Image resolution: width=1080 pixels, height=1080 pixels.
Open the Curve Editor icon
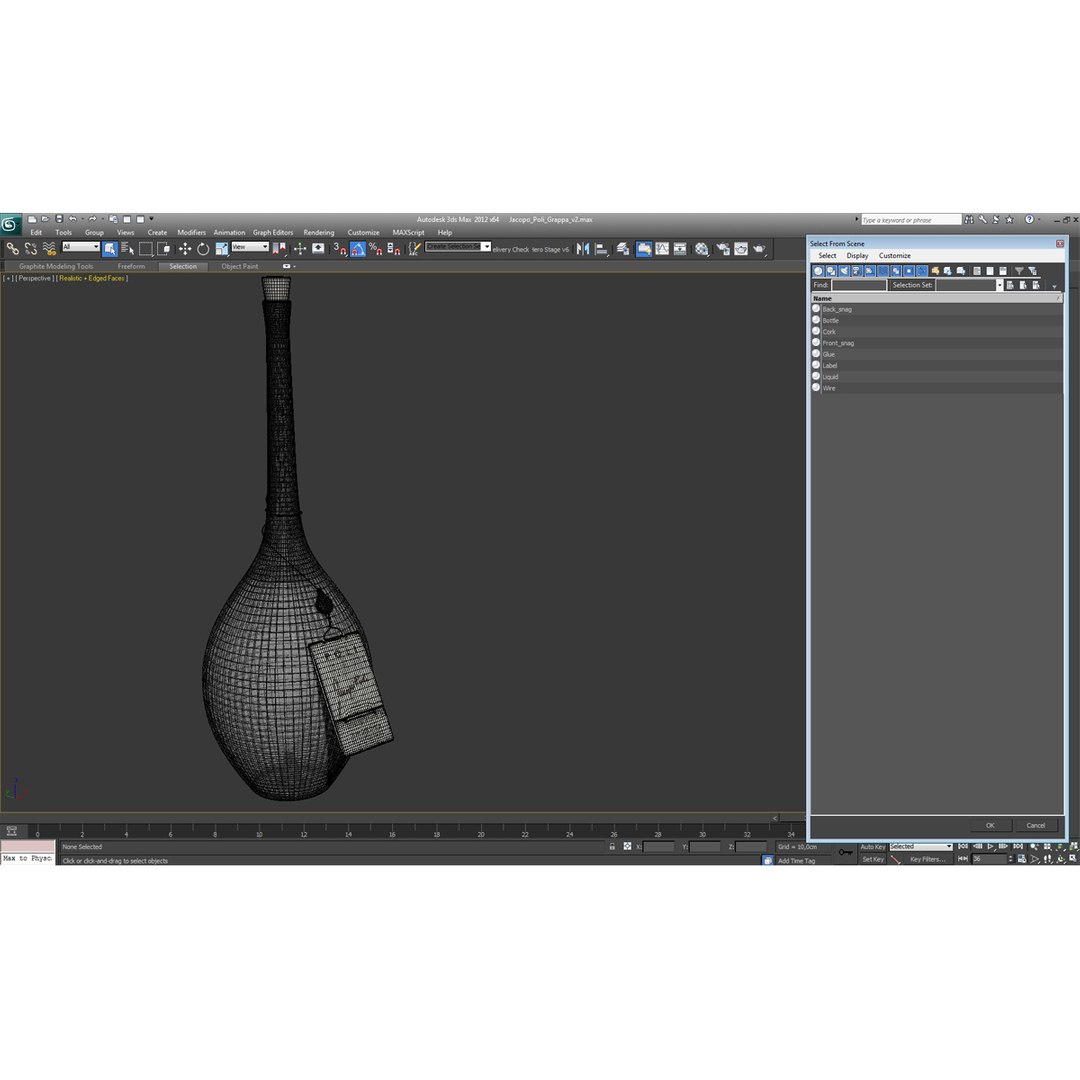tap(662, 249)
